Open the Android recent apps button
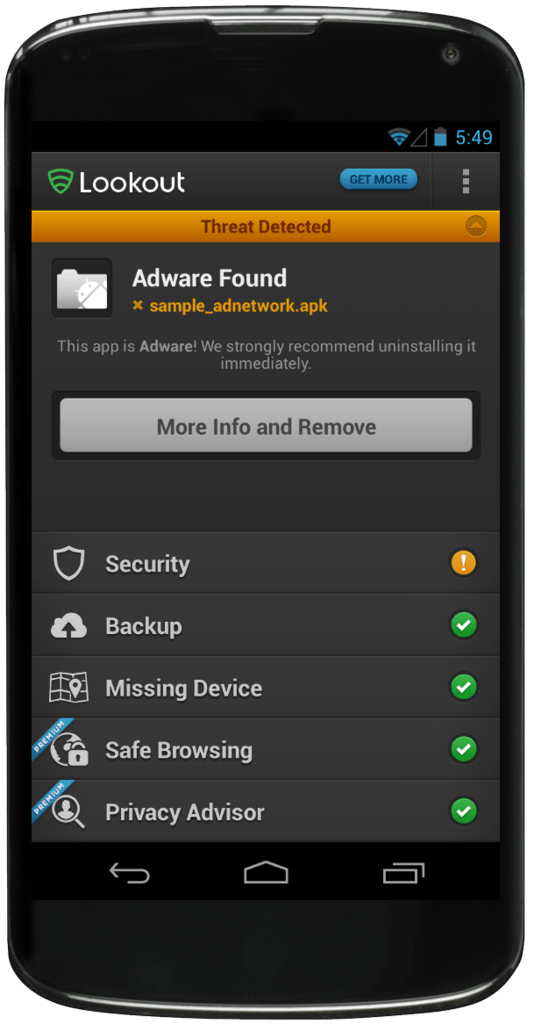This screenshot has height=1024, width=534. pos(403,872)
